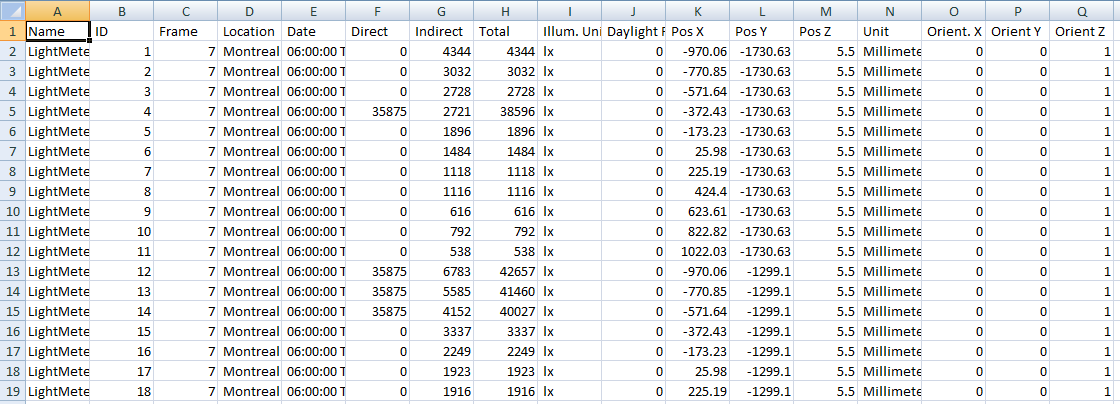Click the Name header cell A1
Screen dimensions: 1120x404
pos(57,31)
